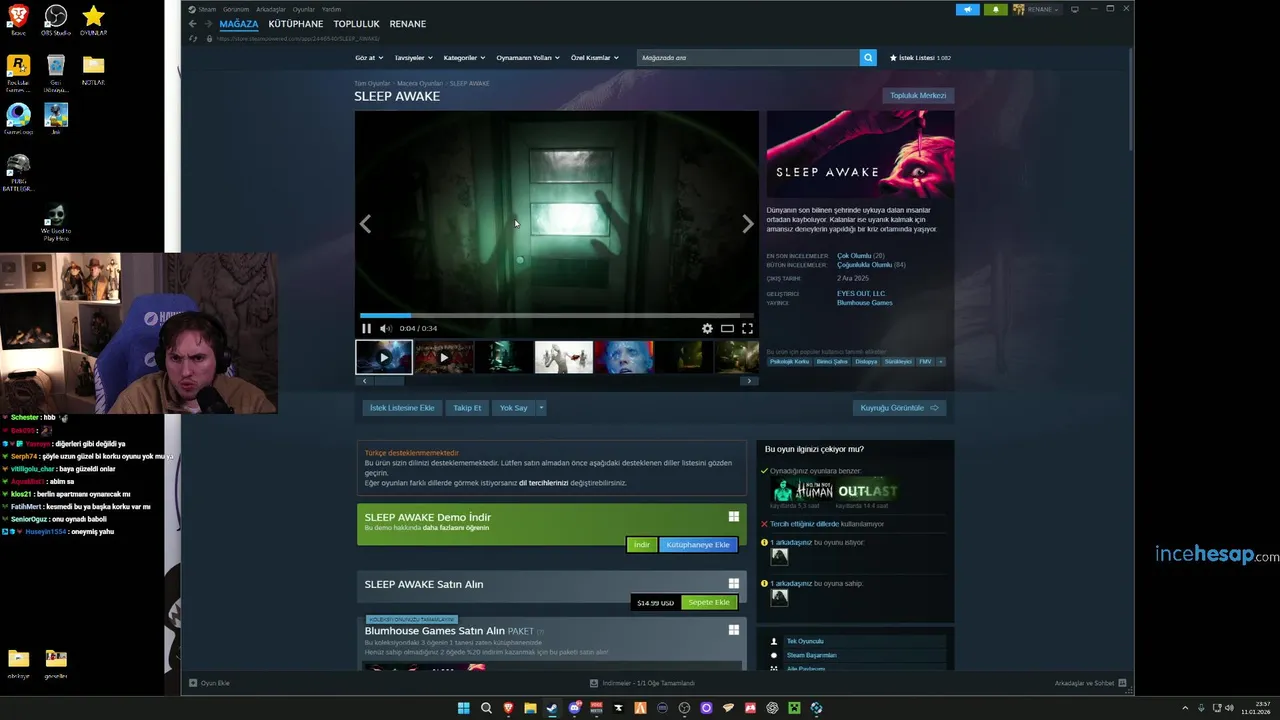Screen dimensions: 1280x720
Task: Expand the Kategoriler dropdown
Action: pos(464,58)
